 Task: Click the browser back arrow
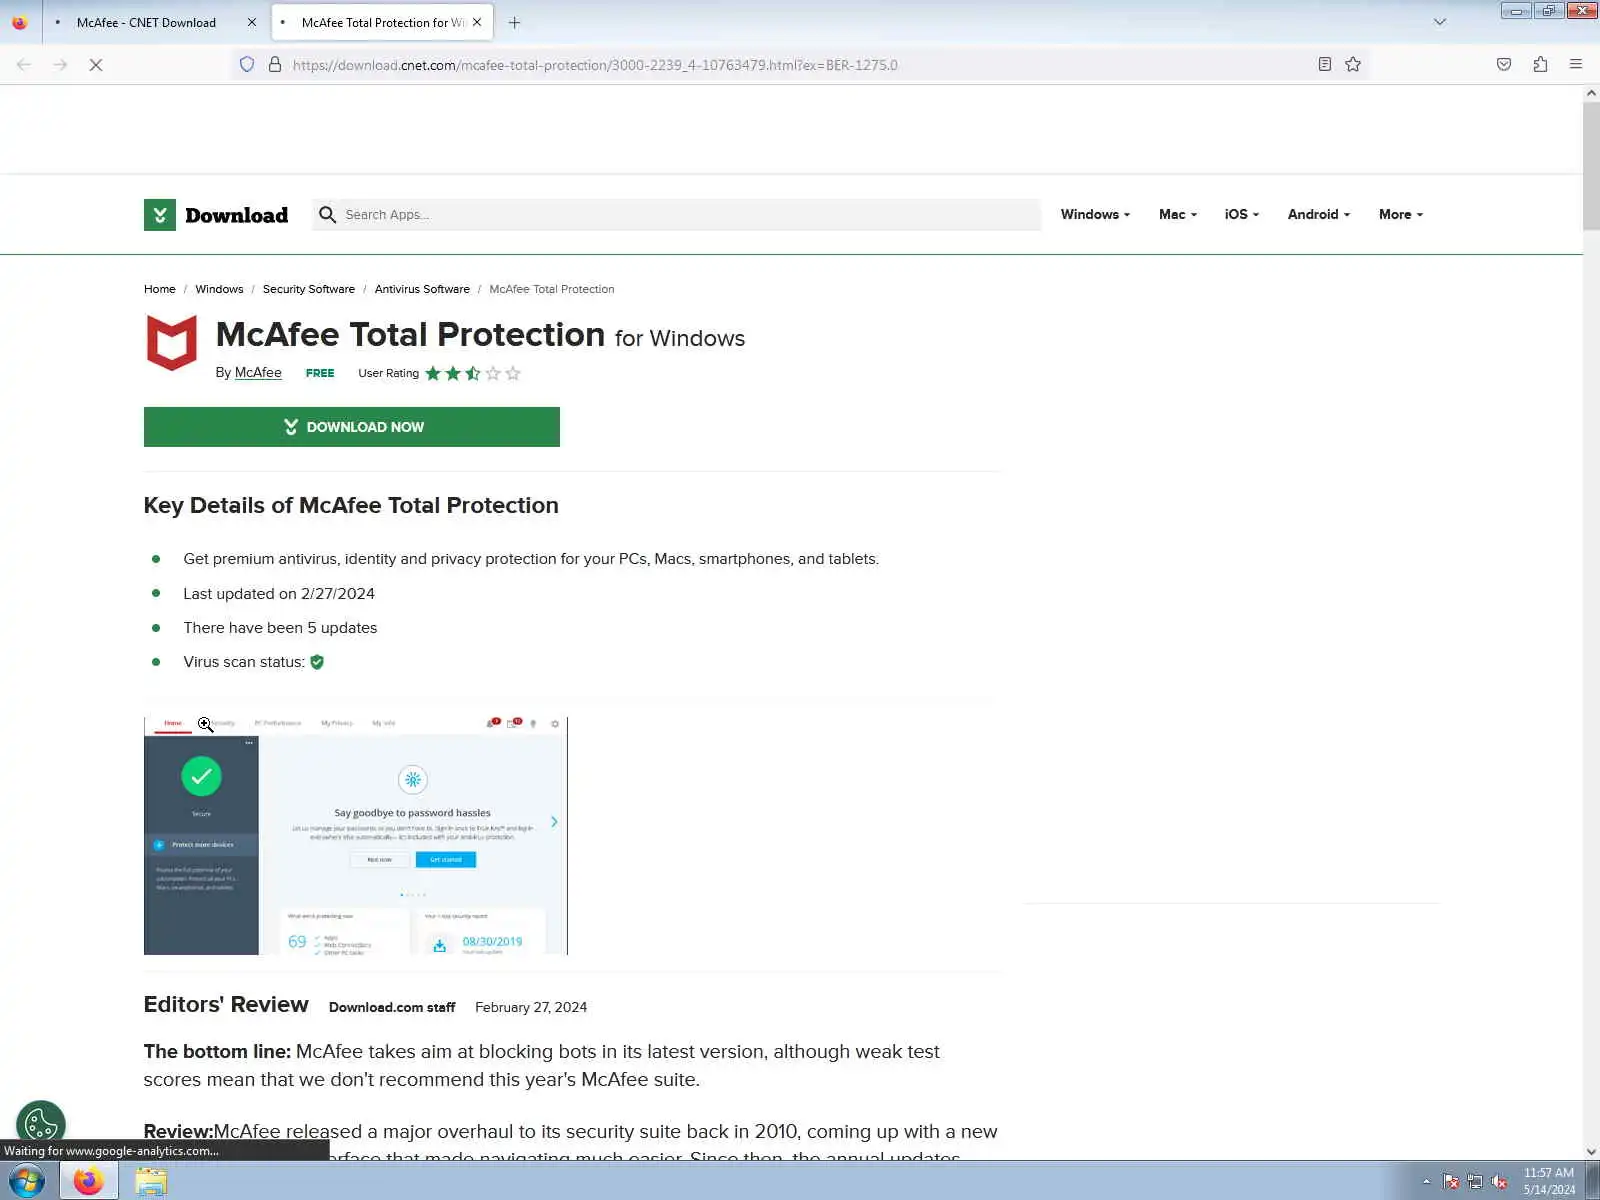pyautogui.click(x=24, y=65)
